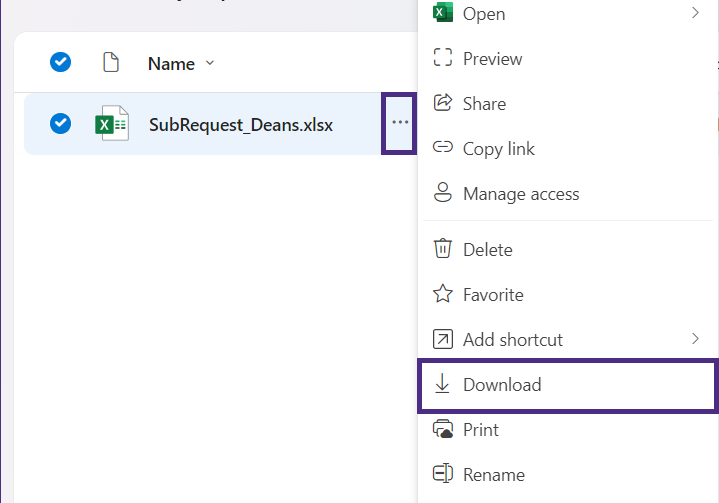Screen dimensions: 719x503
Task: Select Manage access in the menu
Action: [x=520, y=194]
